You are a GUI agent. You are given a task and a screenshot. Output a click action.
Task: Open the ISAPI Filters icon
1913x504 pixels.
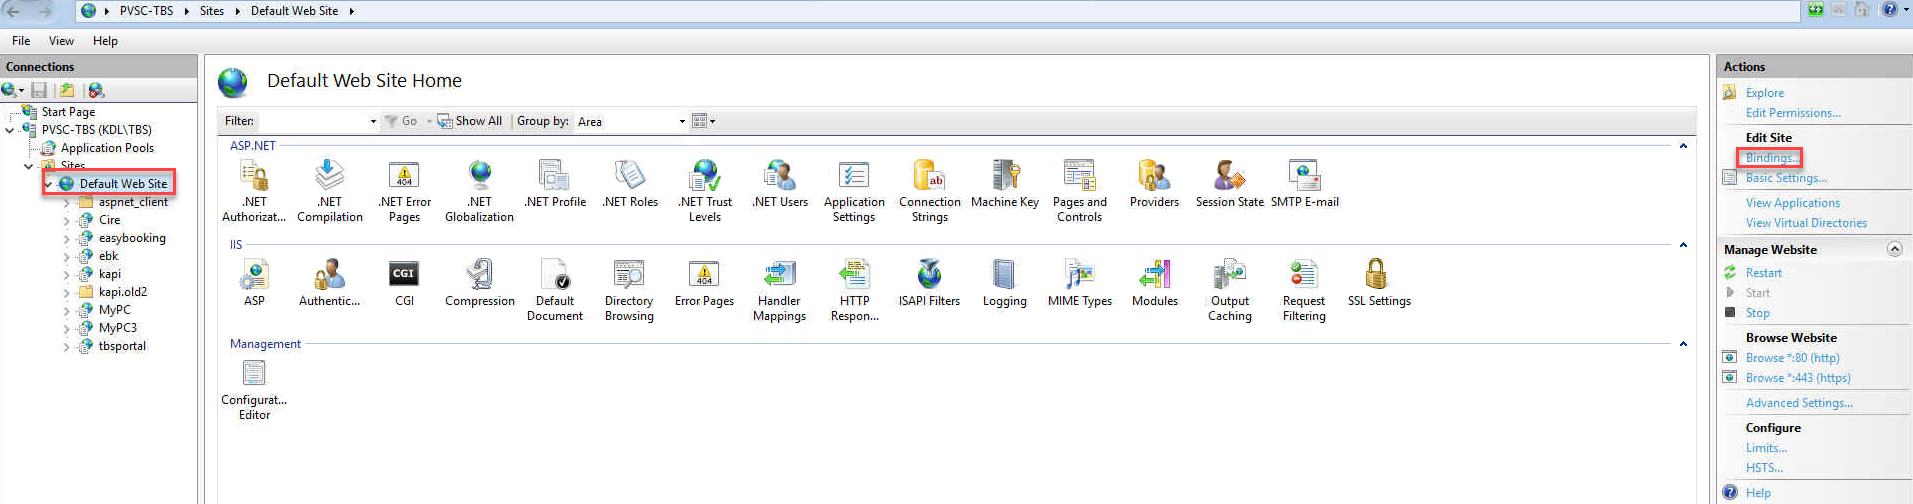(x=929, y=275)
